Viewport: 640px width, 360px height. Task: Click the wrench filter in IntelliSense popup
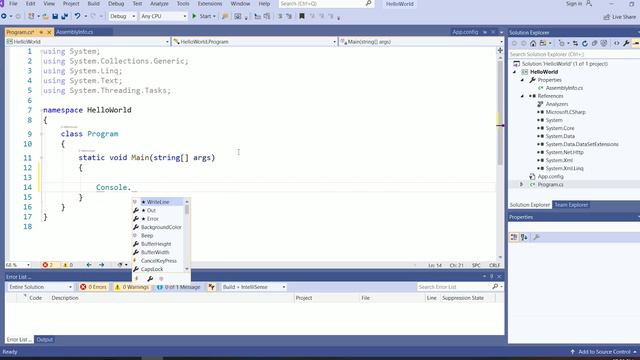coord(150,279)
